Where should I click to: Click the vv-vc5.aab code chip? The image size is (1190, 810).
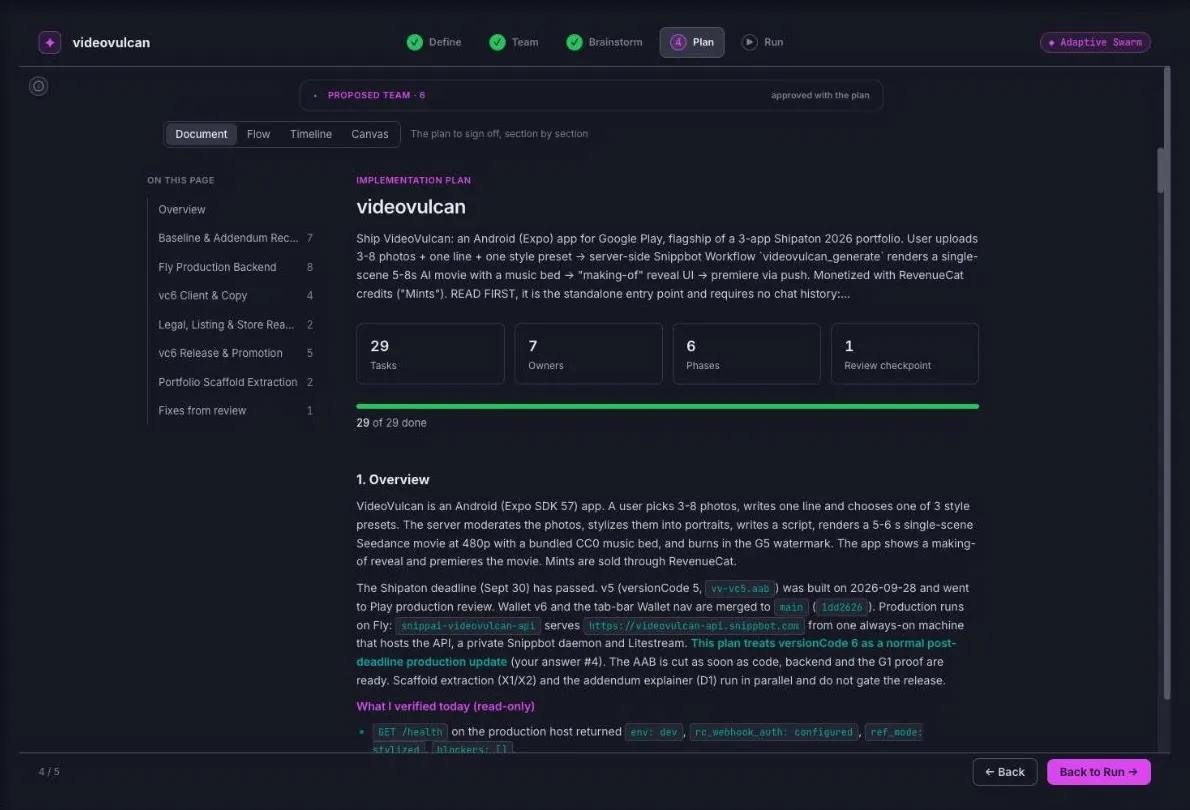pyautogui.click(x=739, y=588)
